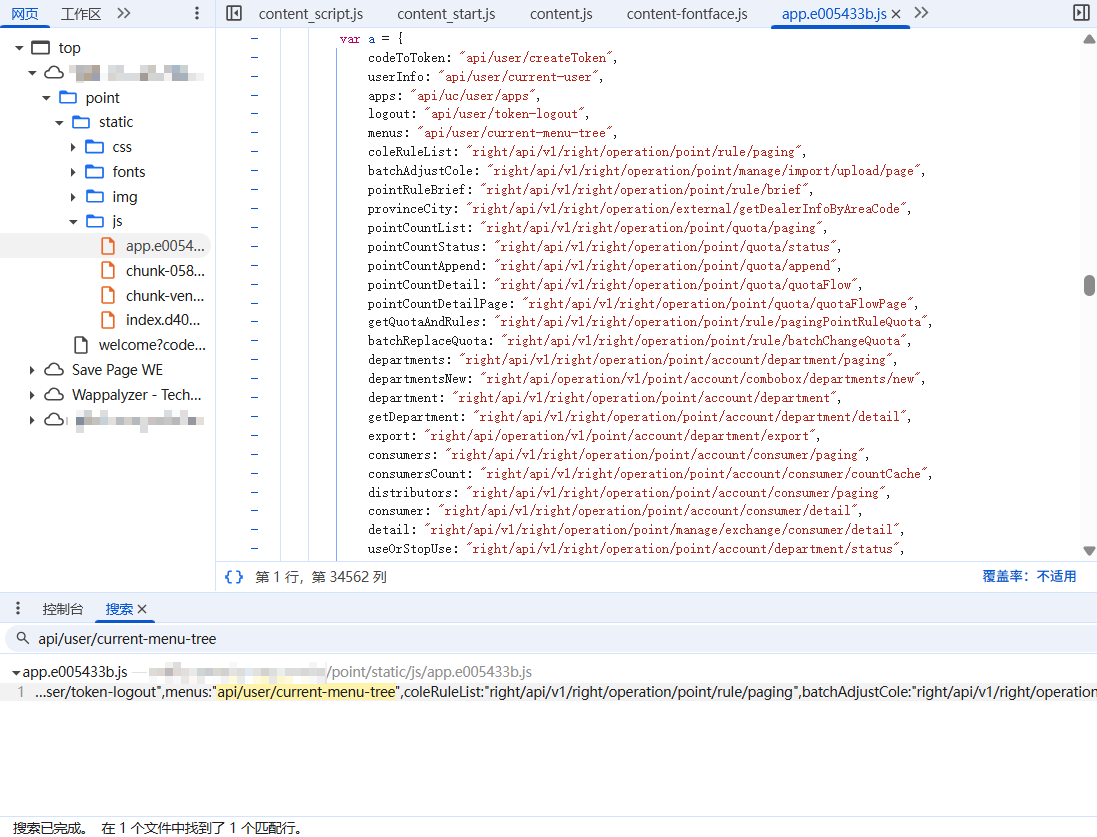Screen dimensions: 1097x837
Task: Select index.d40... file in tree
Action: 163,320
